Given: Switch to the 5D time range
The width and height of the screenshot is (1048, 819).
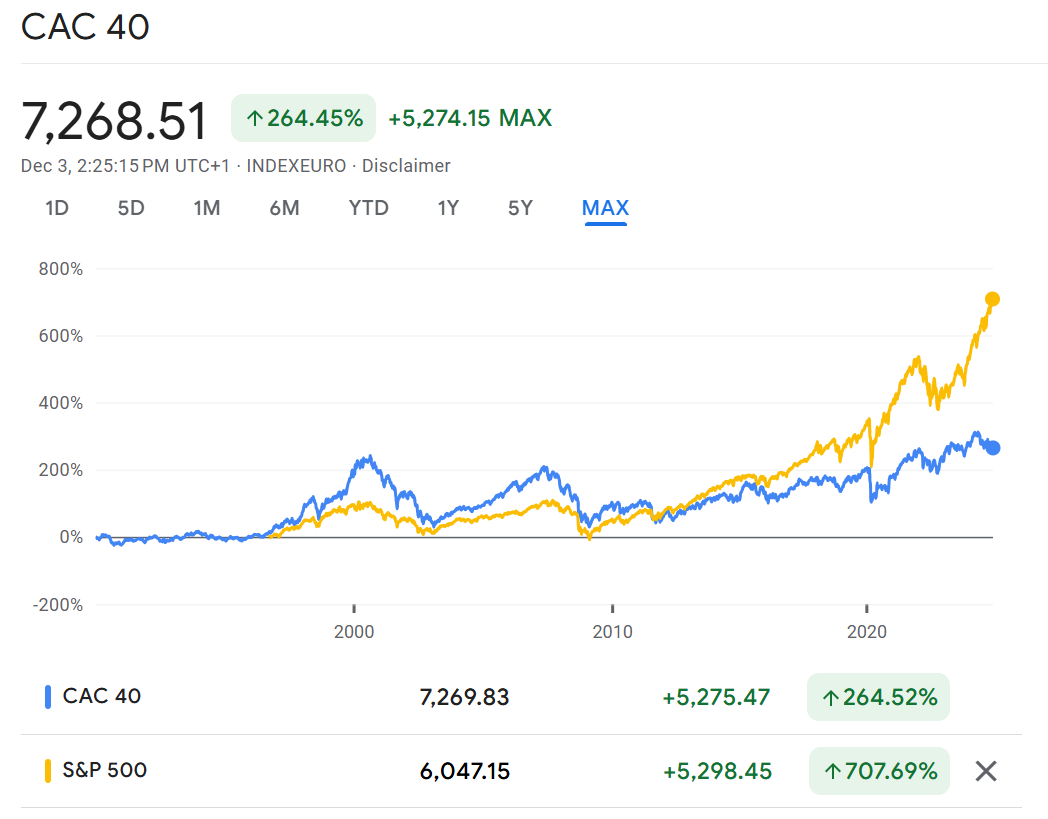Looking at the screenshot, I should [x=131, y=208].
